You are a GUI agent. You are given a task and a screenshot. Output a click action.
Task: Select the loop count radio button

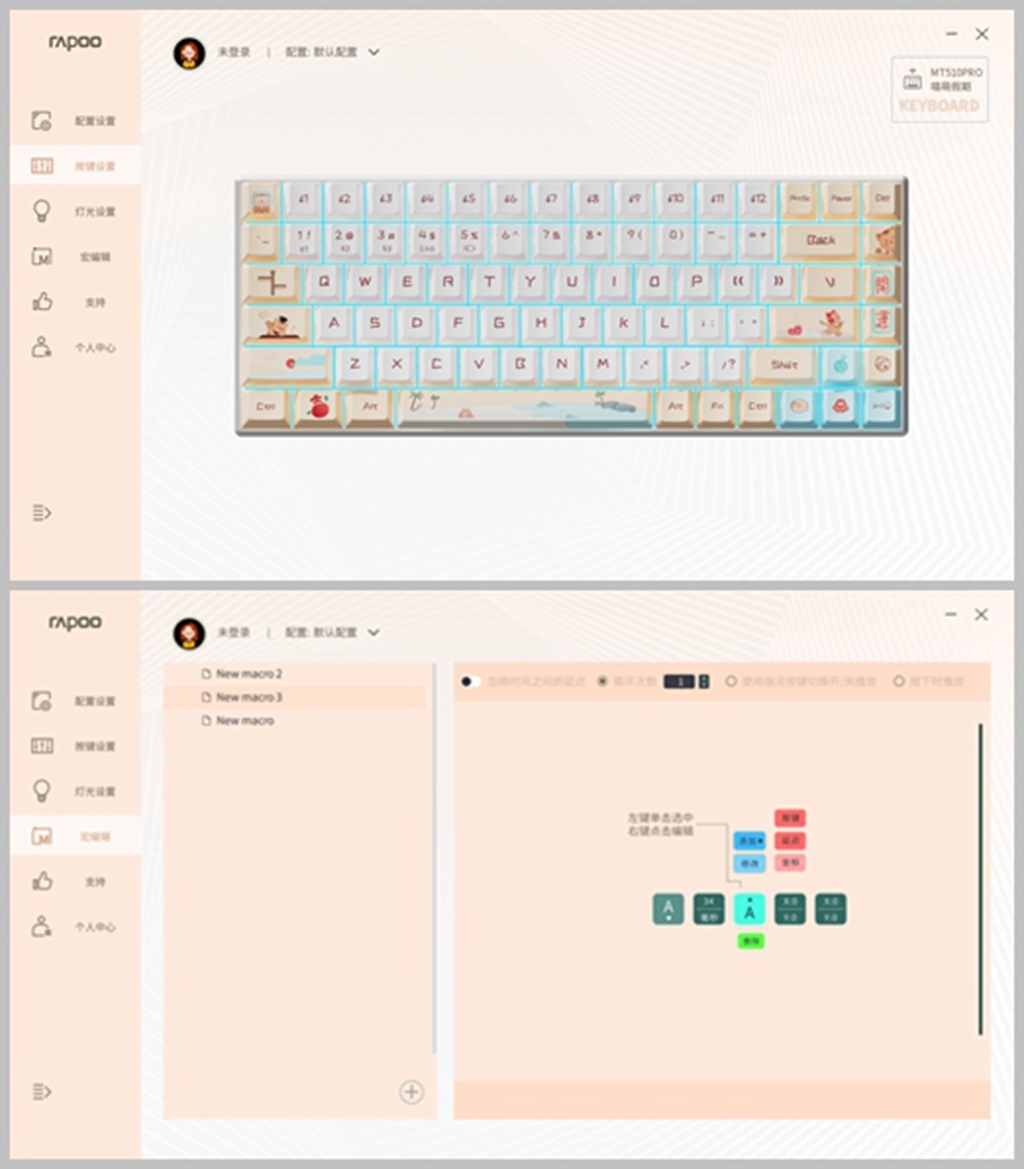click(602, 682)
